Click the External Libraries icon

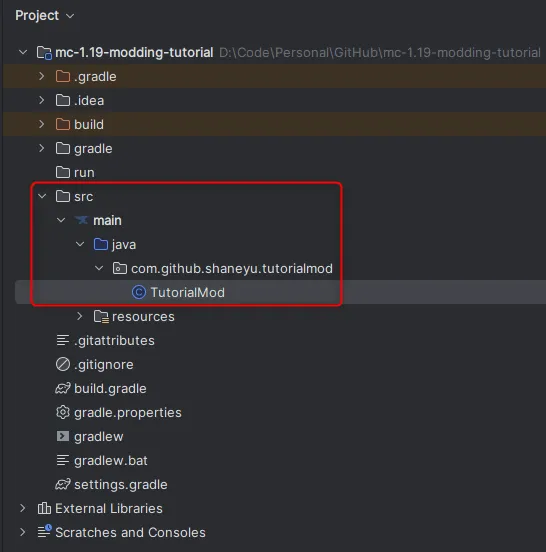(44, 508)
